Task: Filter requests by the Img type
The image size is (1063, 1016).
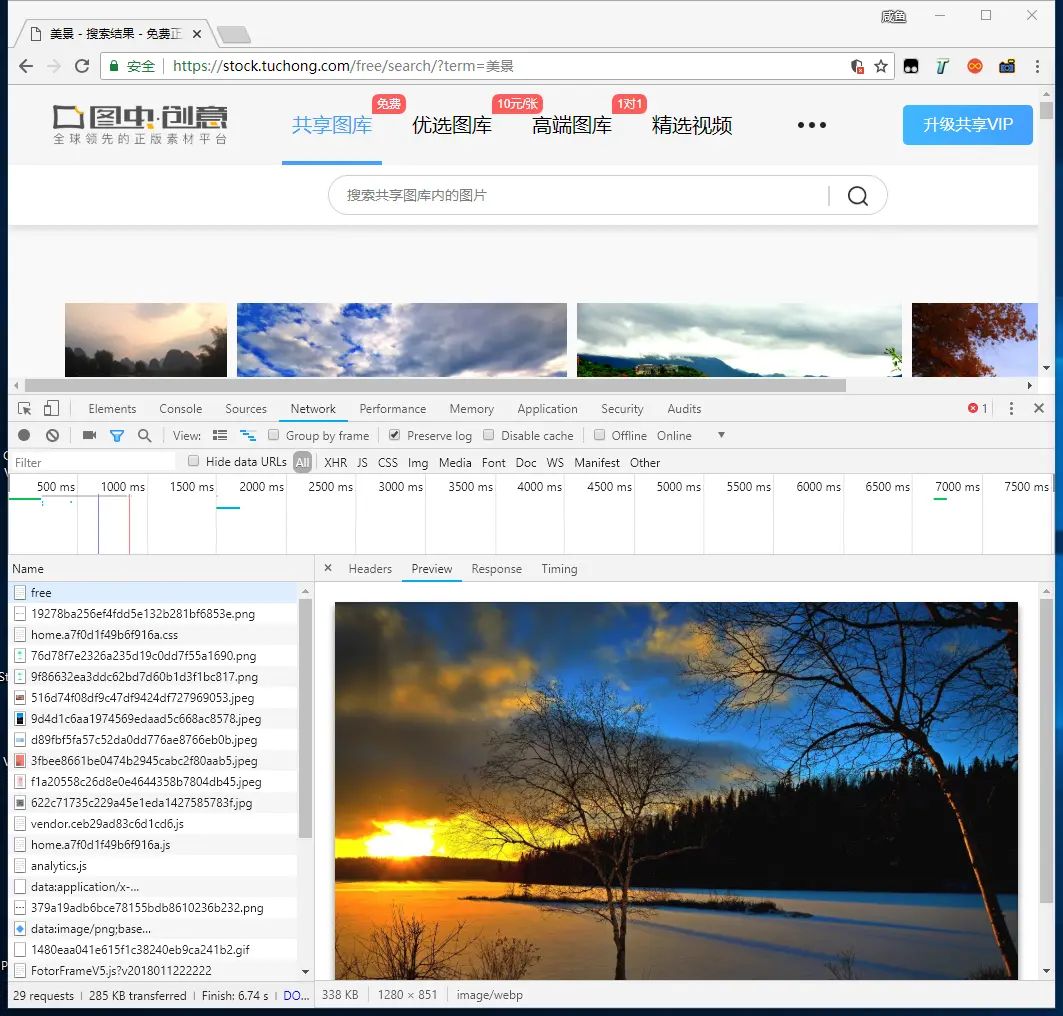Action: click(x=418, y=462)
